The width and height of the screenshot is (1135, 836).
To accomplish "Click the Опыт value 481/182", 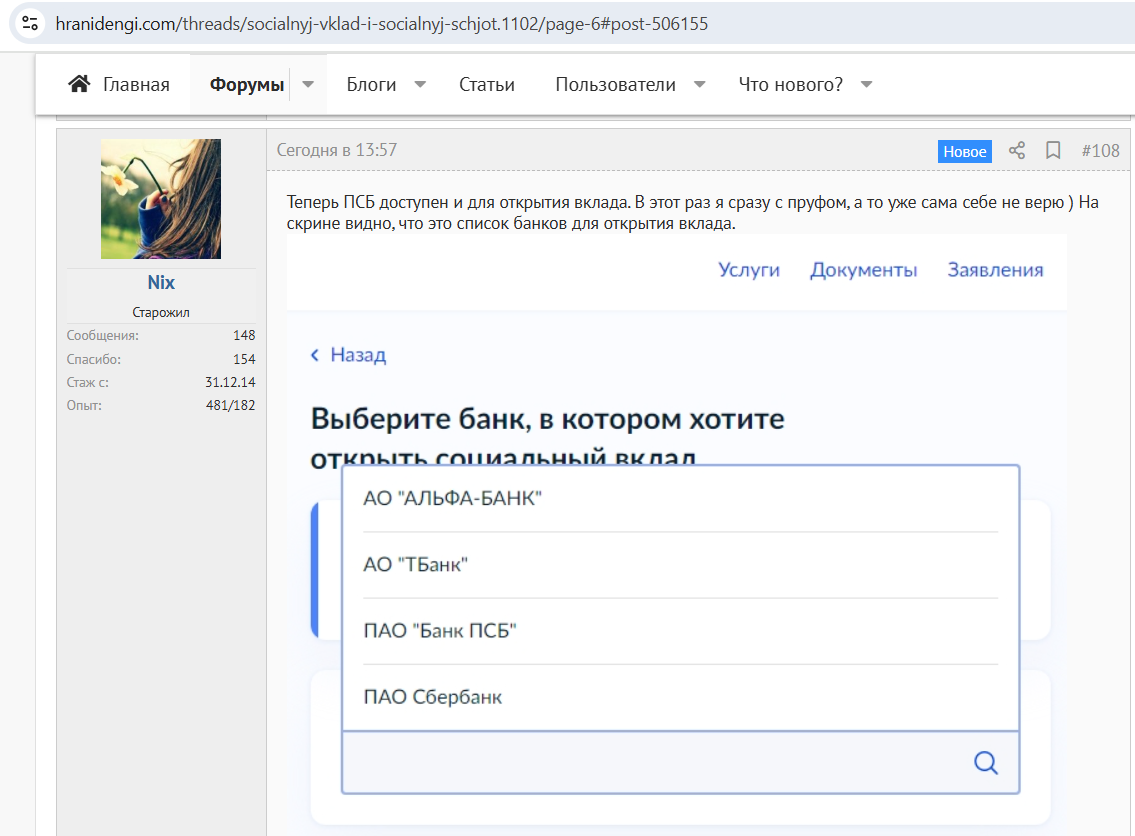I will pyautogui.click(x=230, y=405).
